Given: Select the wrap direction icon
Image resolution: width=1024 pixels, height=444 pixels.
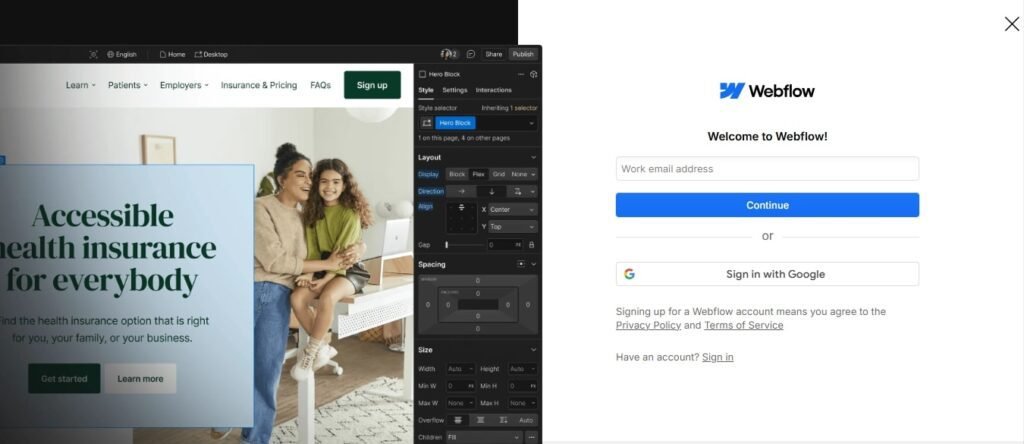Looking at the screenshot, I should 518,191.
